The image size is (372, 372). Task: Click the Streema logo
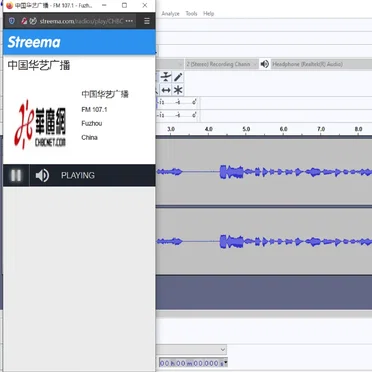click(34, 42)
